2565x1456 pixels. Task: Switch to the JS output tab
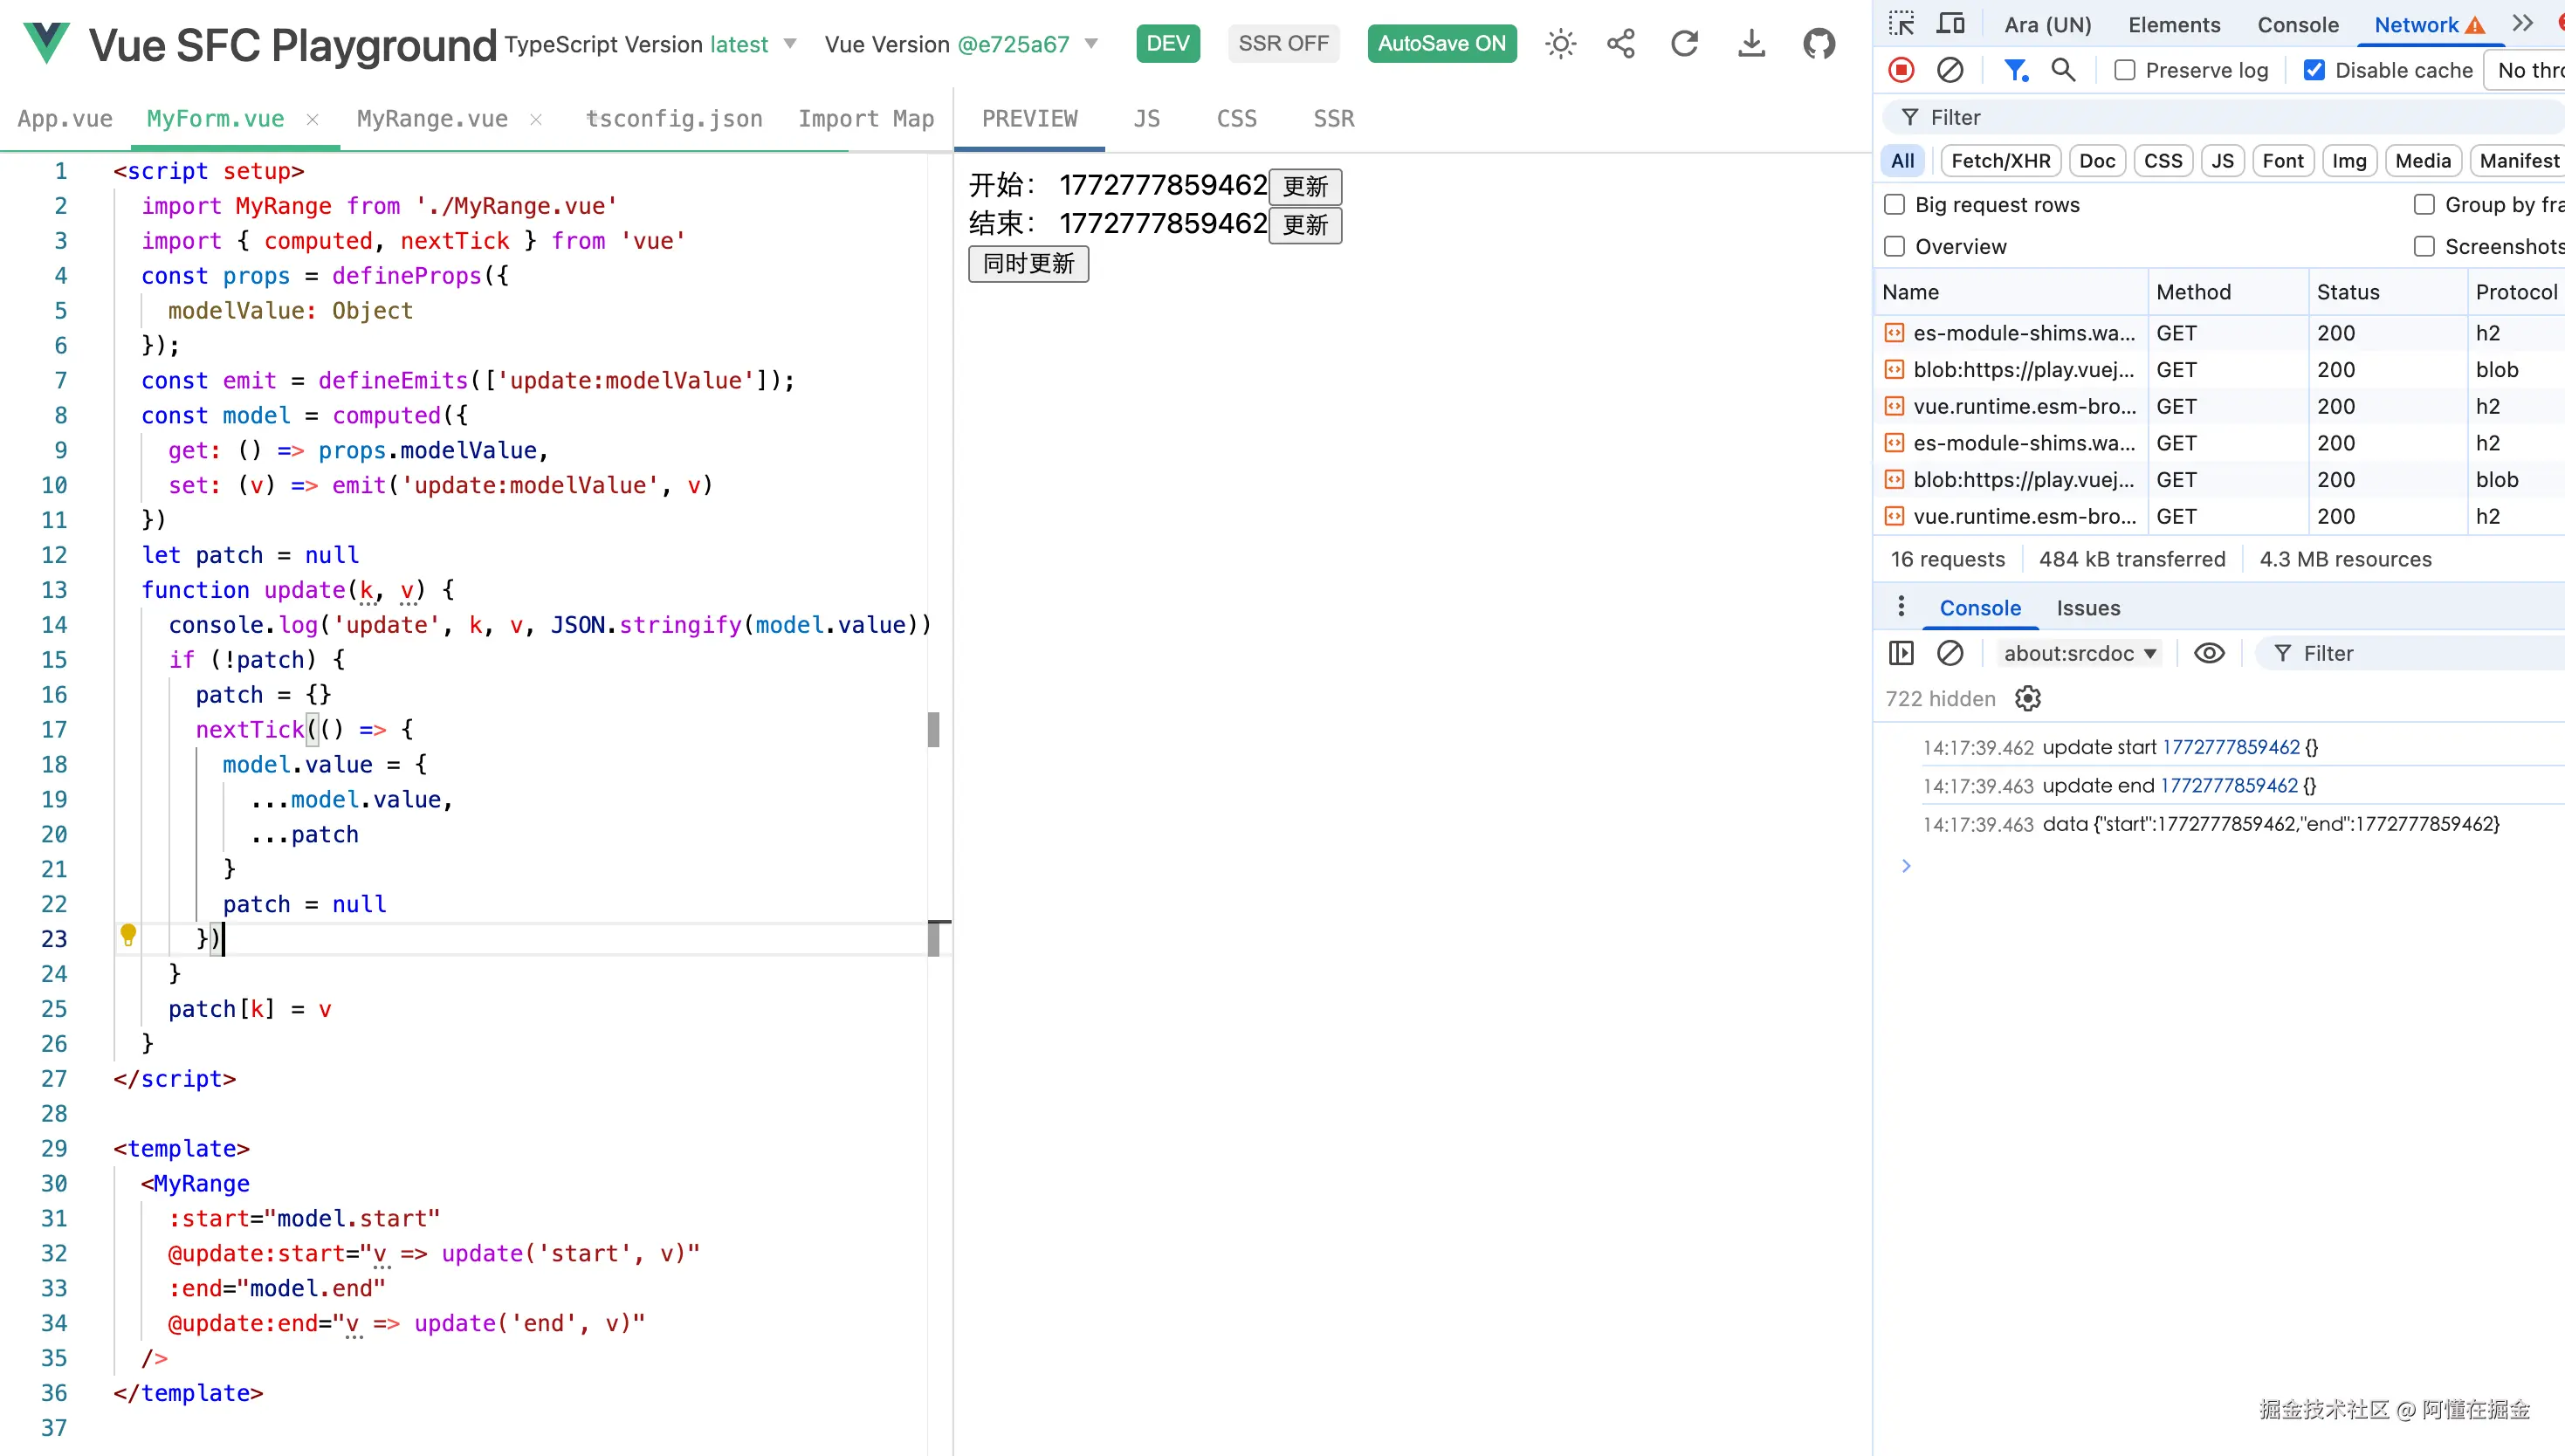click(x=1147, y=119)
